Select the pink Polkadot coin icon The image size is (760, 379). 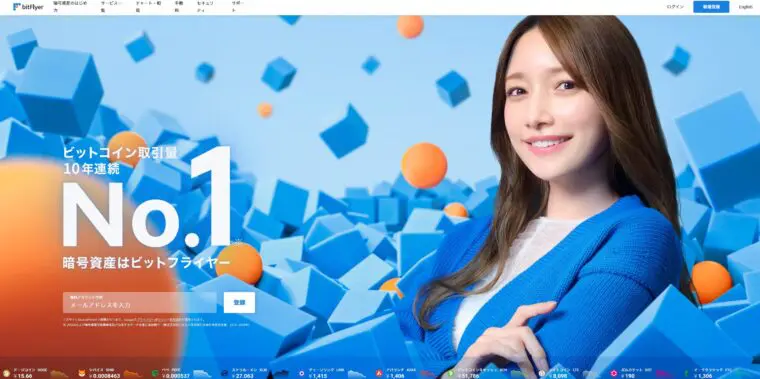point(614,373)
